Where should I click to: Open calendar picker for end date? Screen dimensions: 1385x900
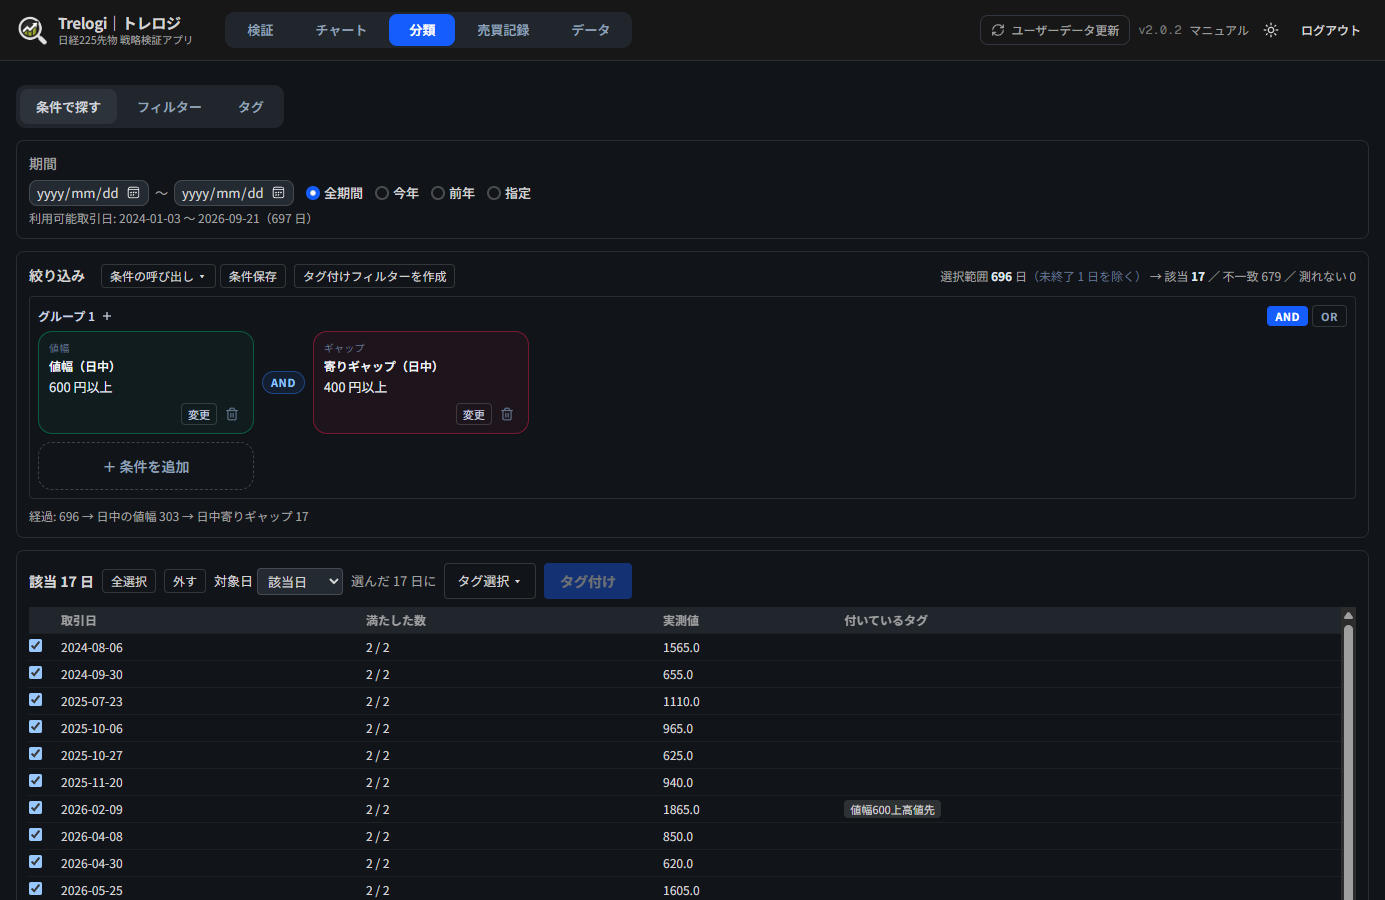pyautogui.click(x=278, y=193)
